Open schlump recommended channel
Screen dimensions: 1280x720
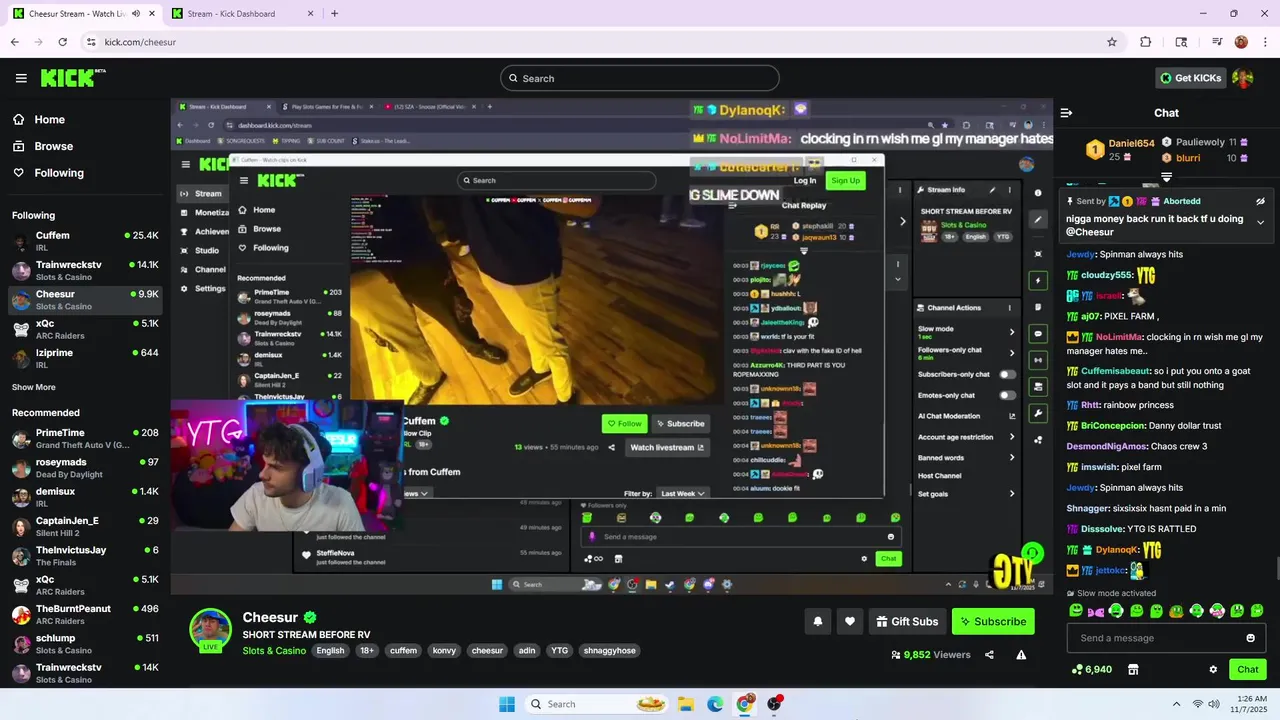click(x=85, y=643)
